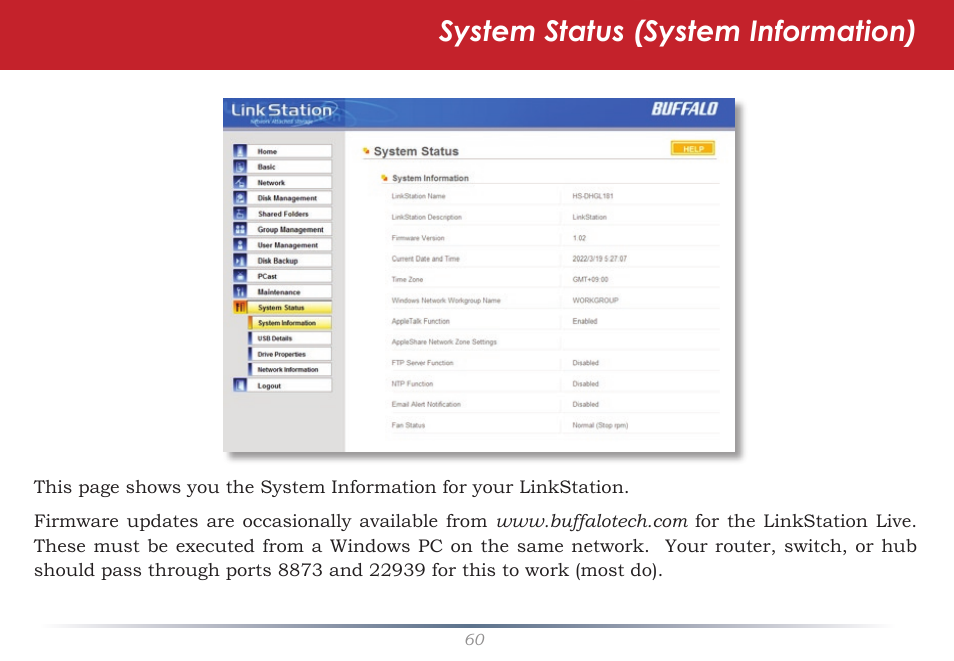The height and width of the screenshot is (661, 954).
Task: Click the Logout icon
Action: 240,385
